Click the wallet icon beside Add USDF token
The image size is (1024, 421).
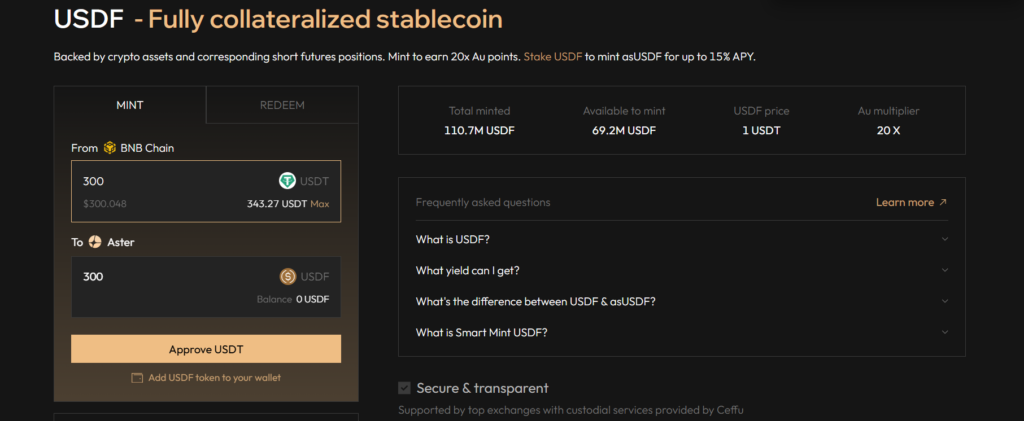[x=136, y=378]
